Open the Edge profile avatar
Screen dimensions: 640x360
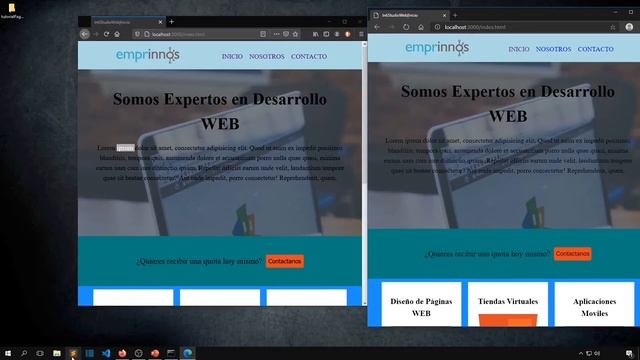coord(629,27)
